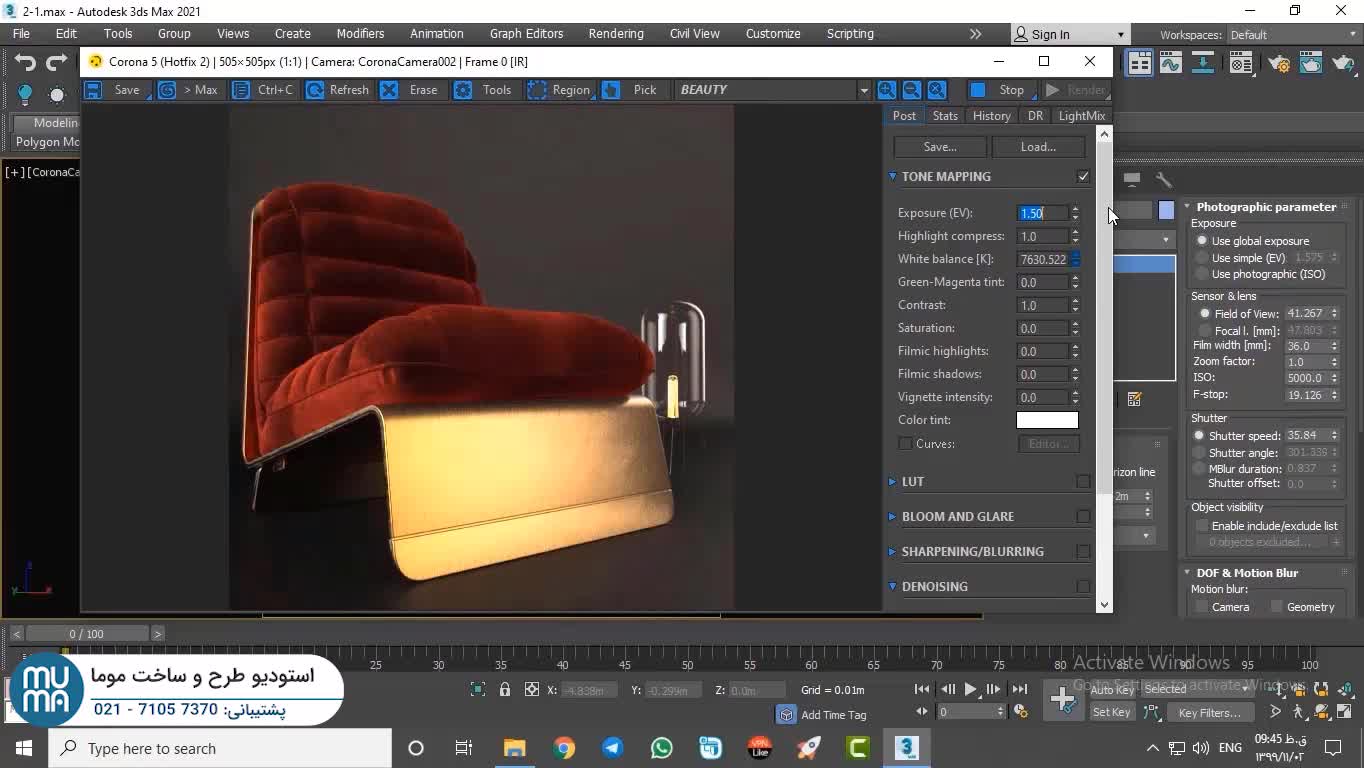Open Chrome from the taskbar
The image size is (1364, 768).
pos(564,748)
